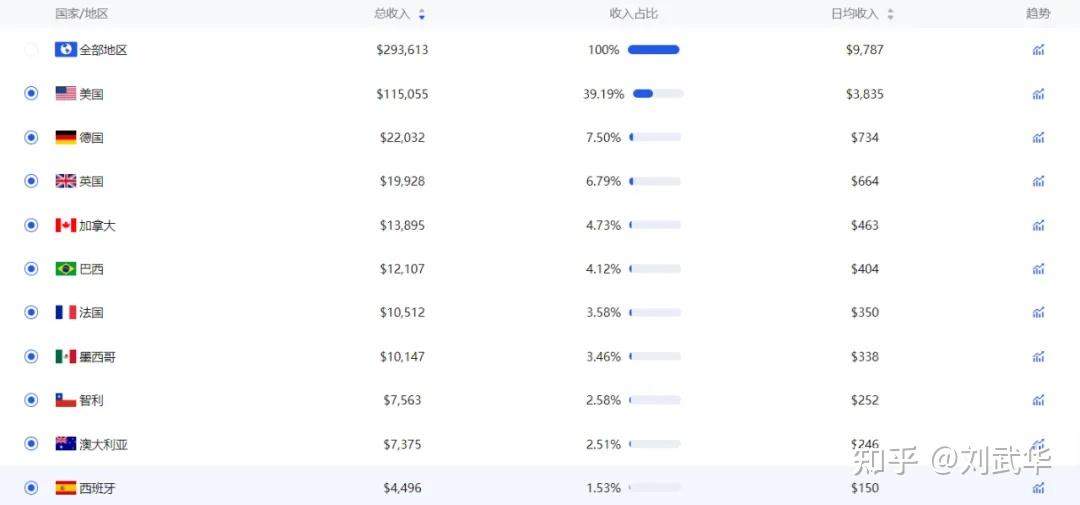Toggle the radio button for 英国

point(31,181)
